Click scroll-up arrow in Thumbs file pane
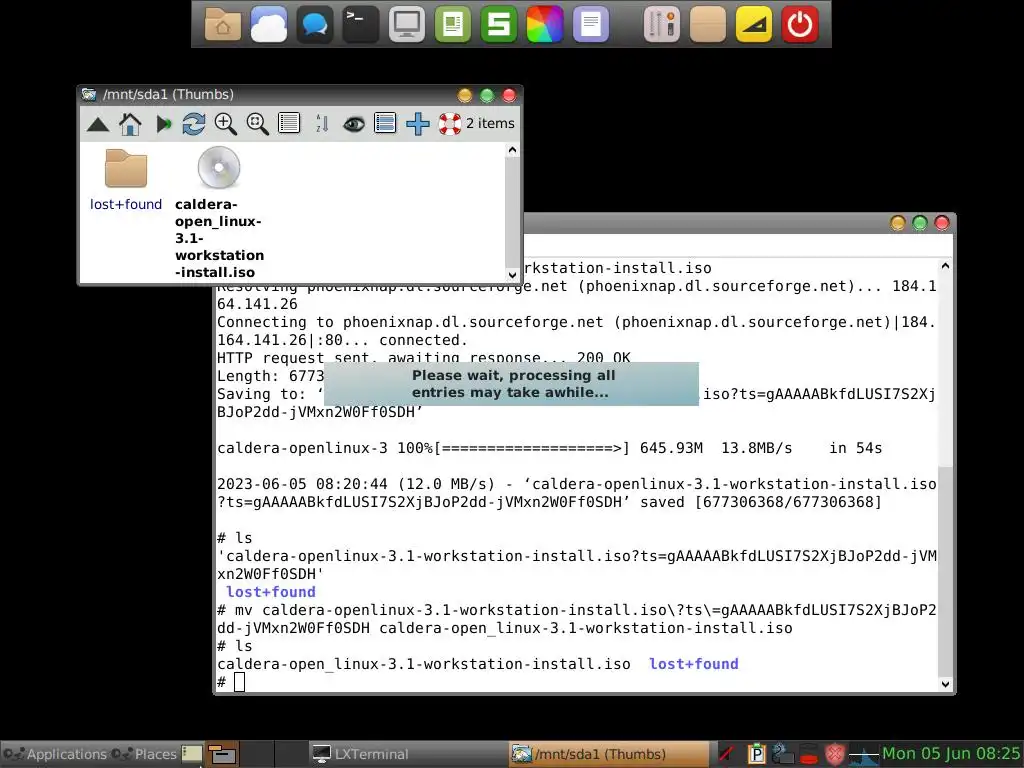Screen dimensions: 1024x768 click(x=513, y=150)
